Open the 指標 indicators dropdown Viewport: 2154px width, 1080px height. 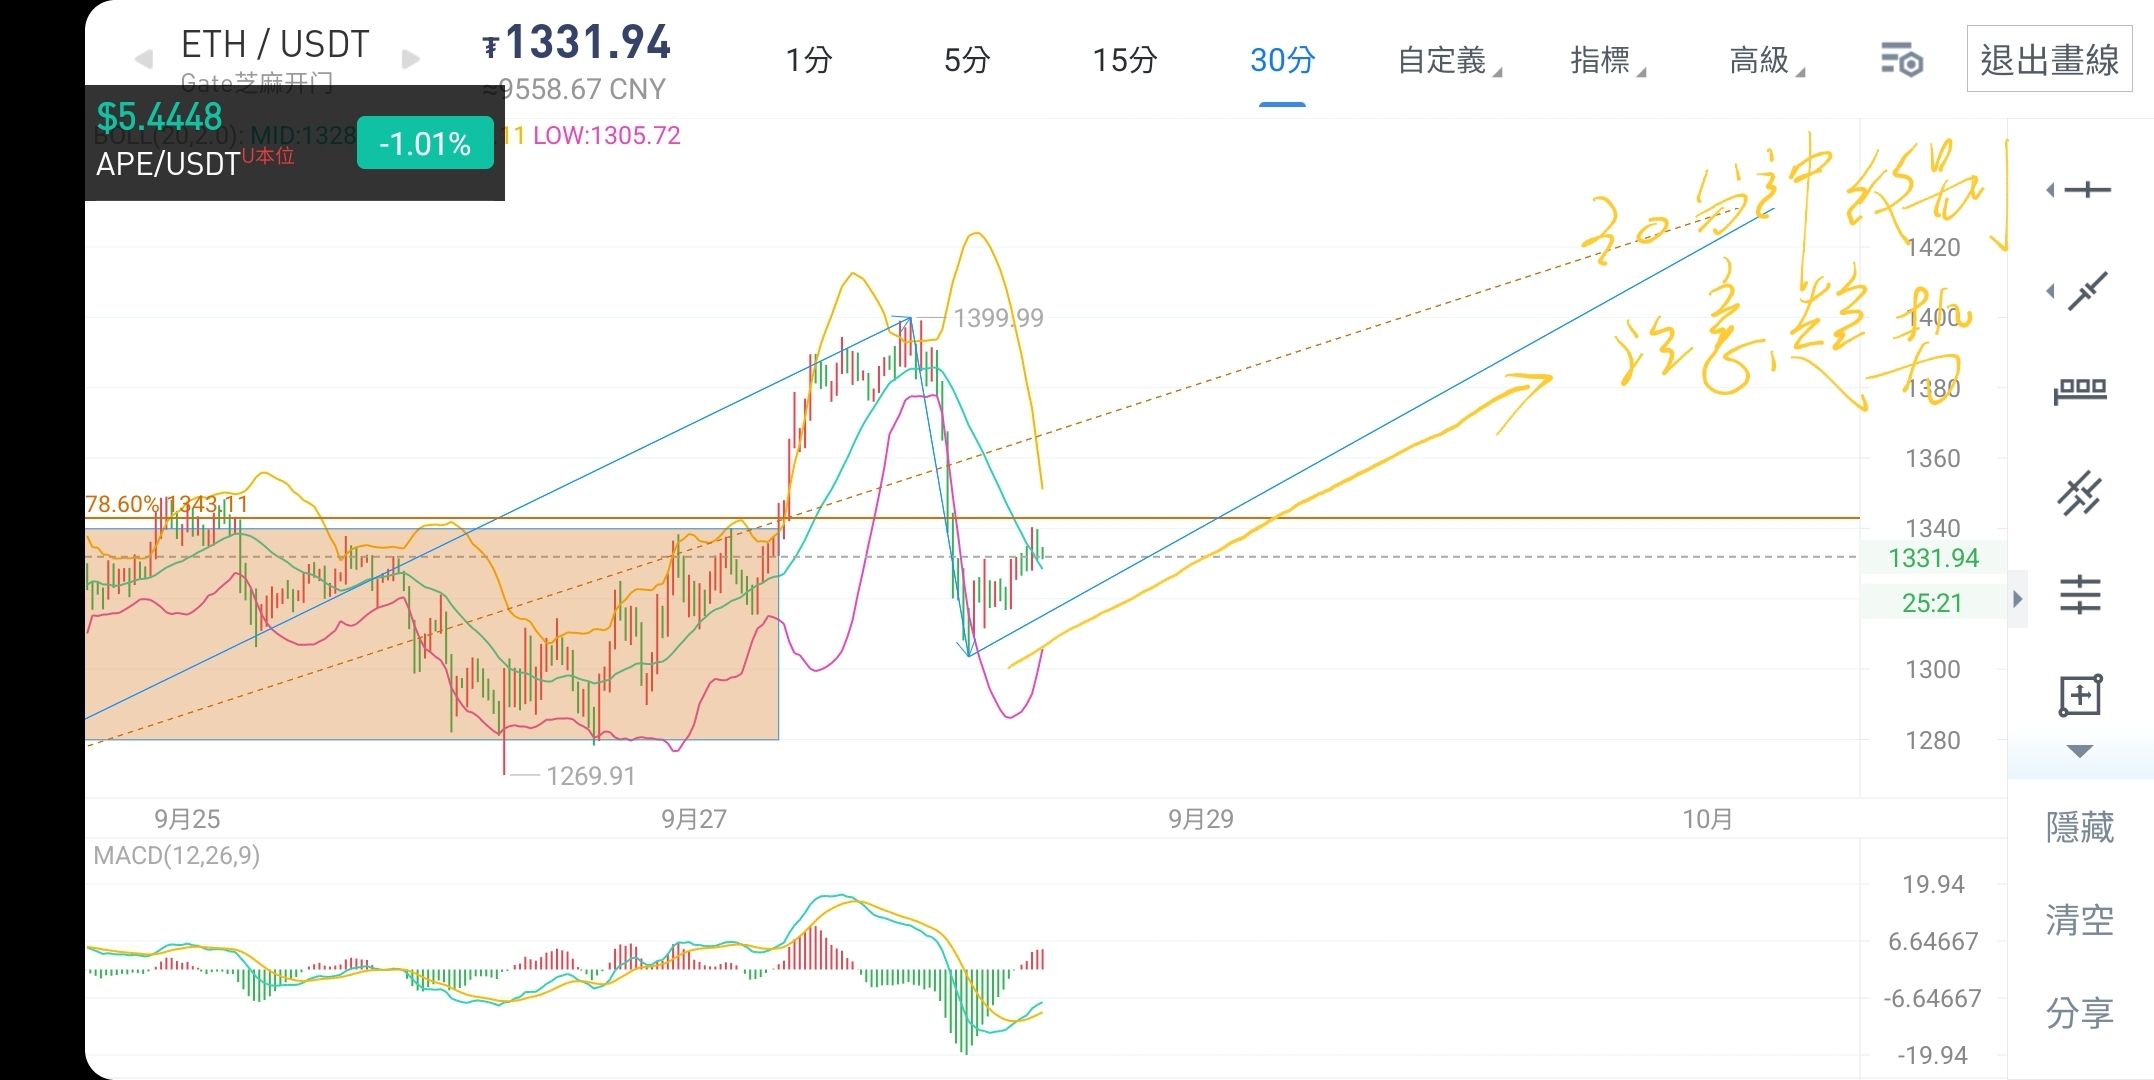[x=1607, y=61]
